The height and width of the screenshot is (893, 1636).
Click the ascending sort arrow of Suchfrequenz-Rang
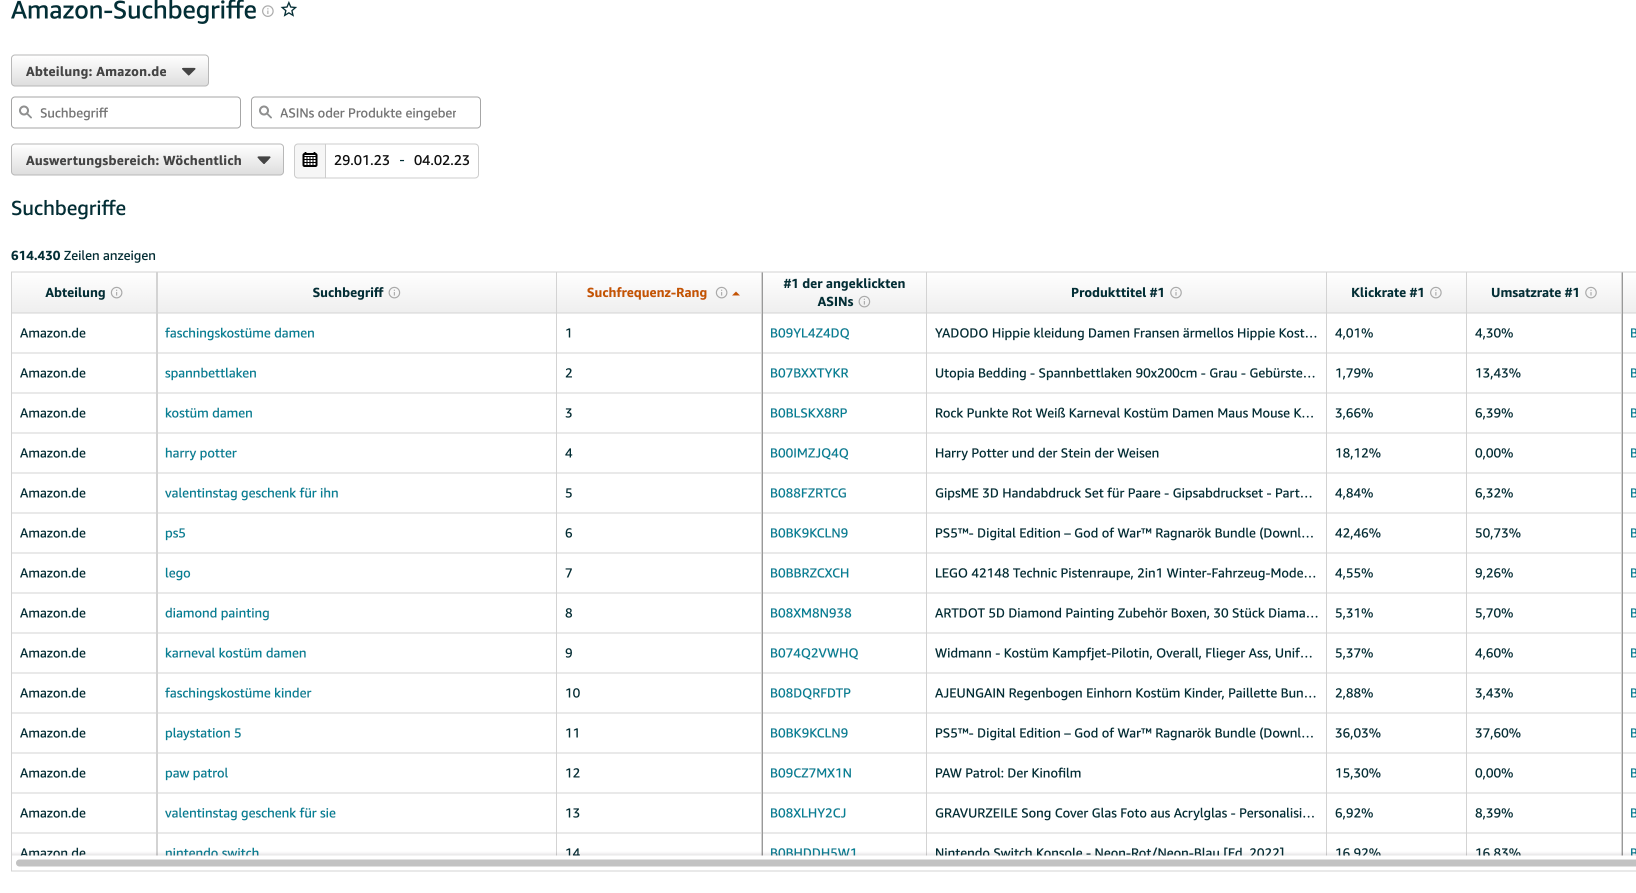point(736,293)
